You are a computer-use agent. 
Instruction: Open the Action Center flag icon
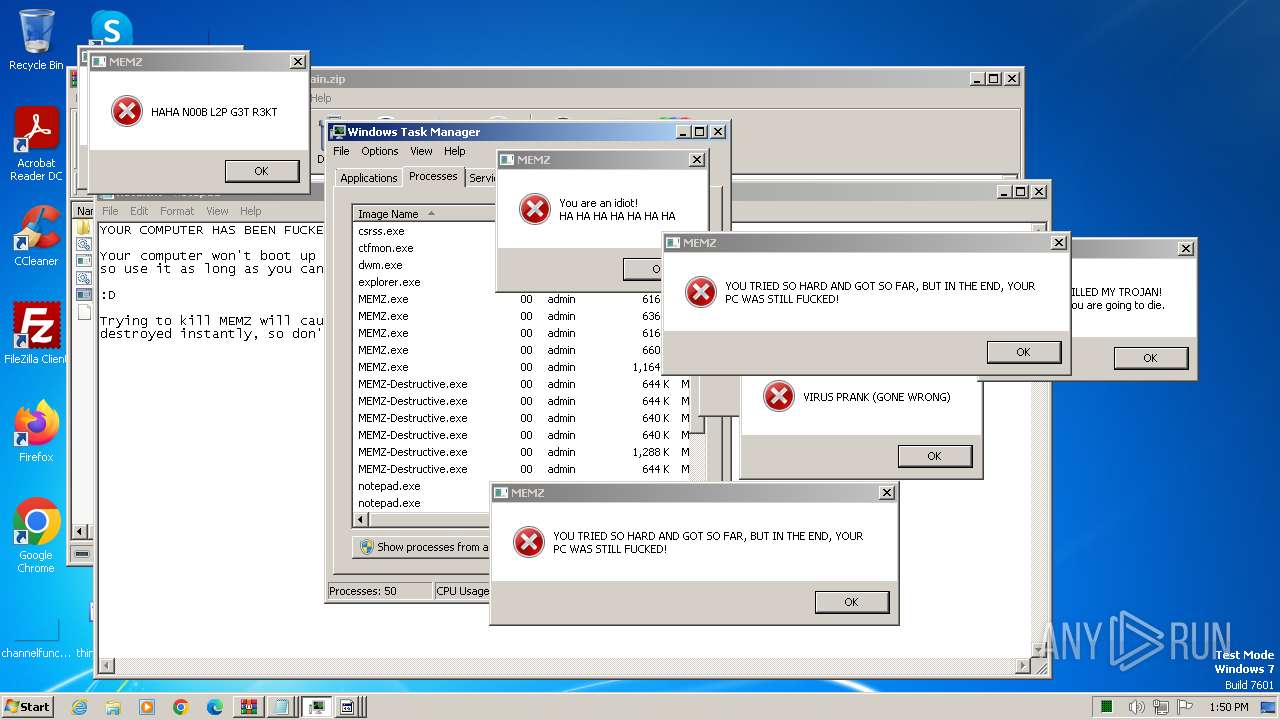pyautogui.click(x=1183, y=707)
